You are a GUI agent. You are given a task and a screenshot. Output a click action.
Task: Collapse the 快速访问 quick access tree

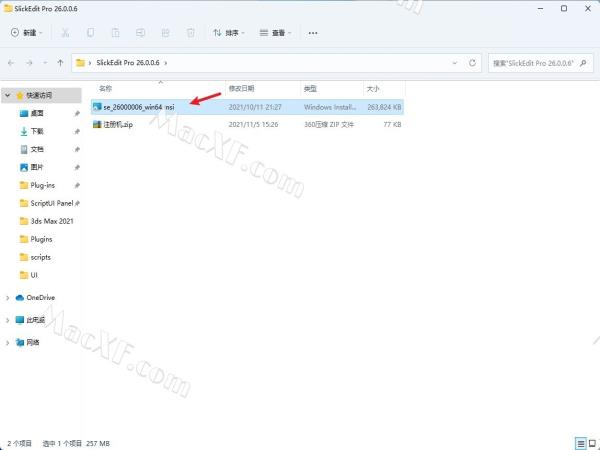pyautogui.click(x=8, y=96)
